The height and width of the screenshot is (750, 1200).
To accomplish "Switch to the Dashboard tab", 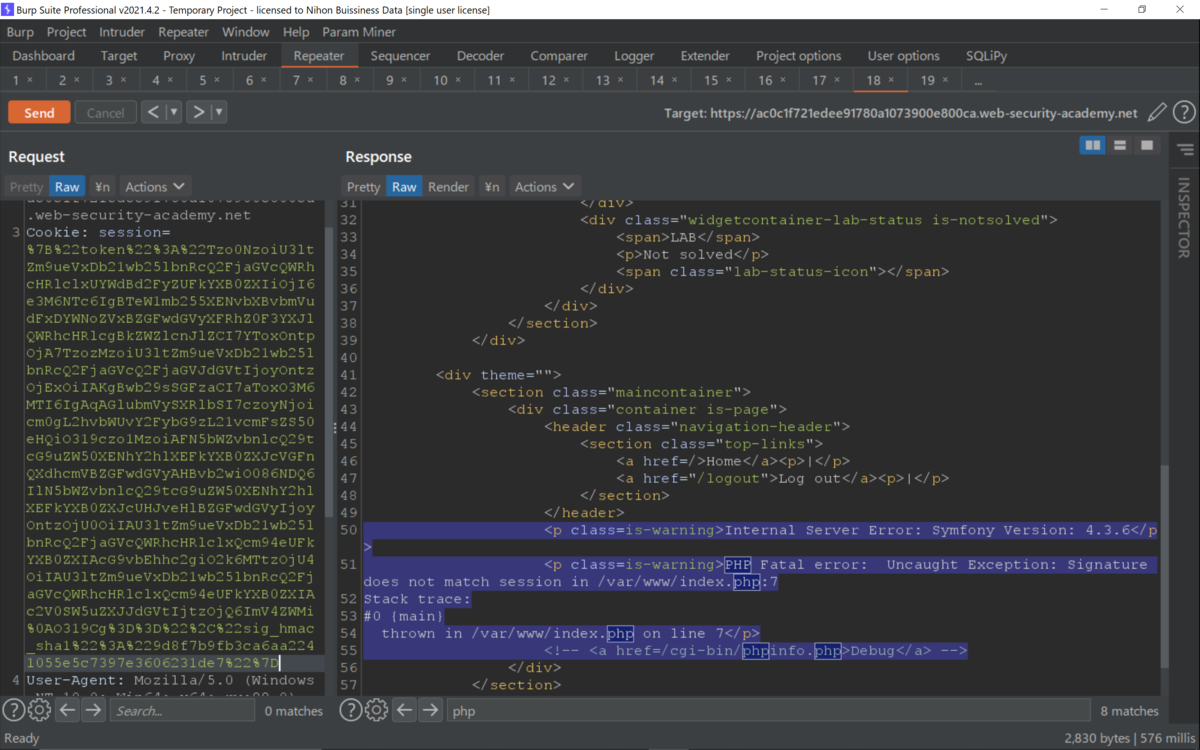I will [x=44, y=56].
